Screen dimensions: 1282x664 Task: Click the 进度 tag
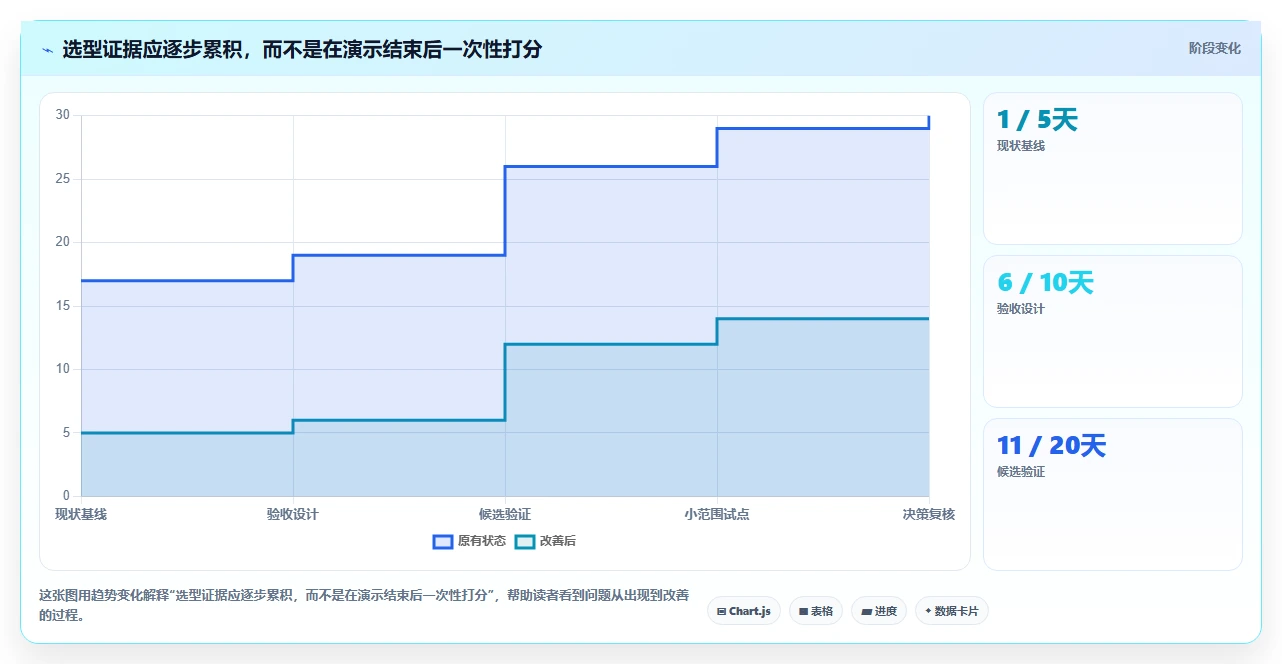tap(879, 611)
